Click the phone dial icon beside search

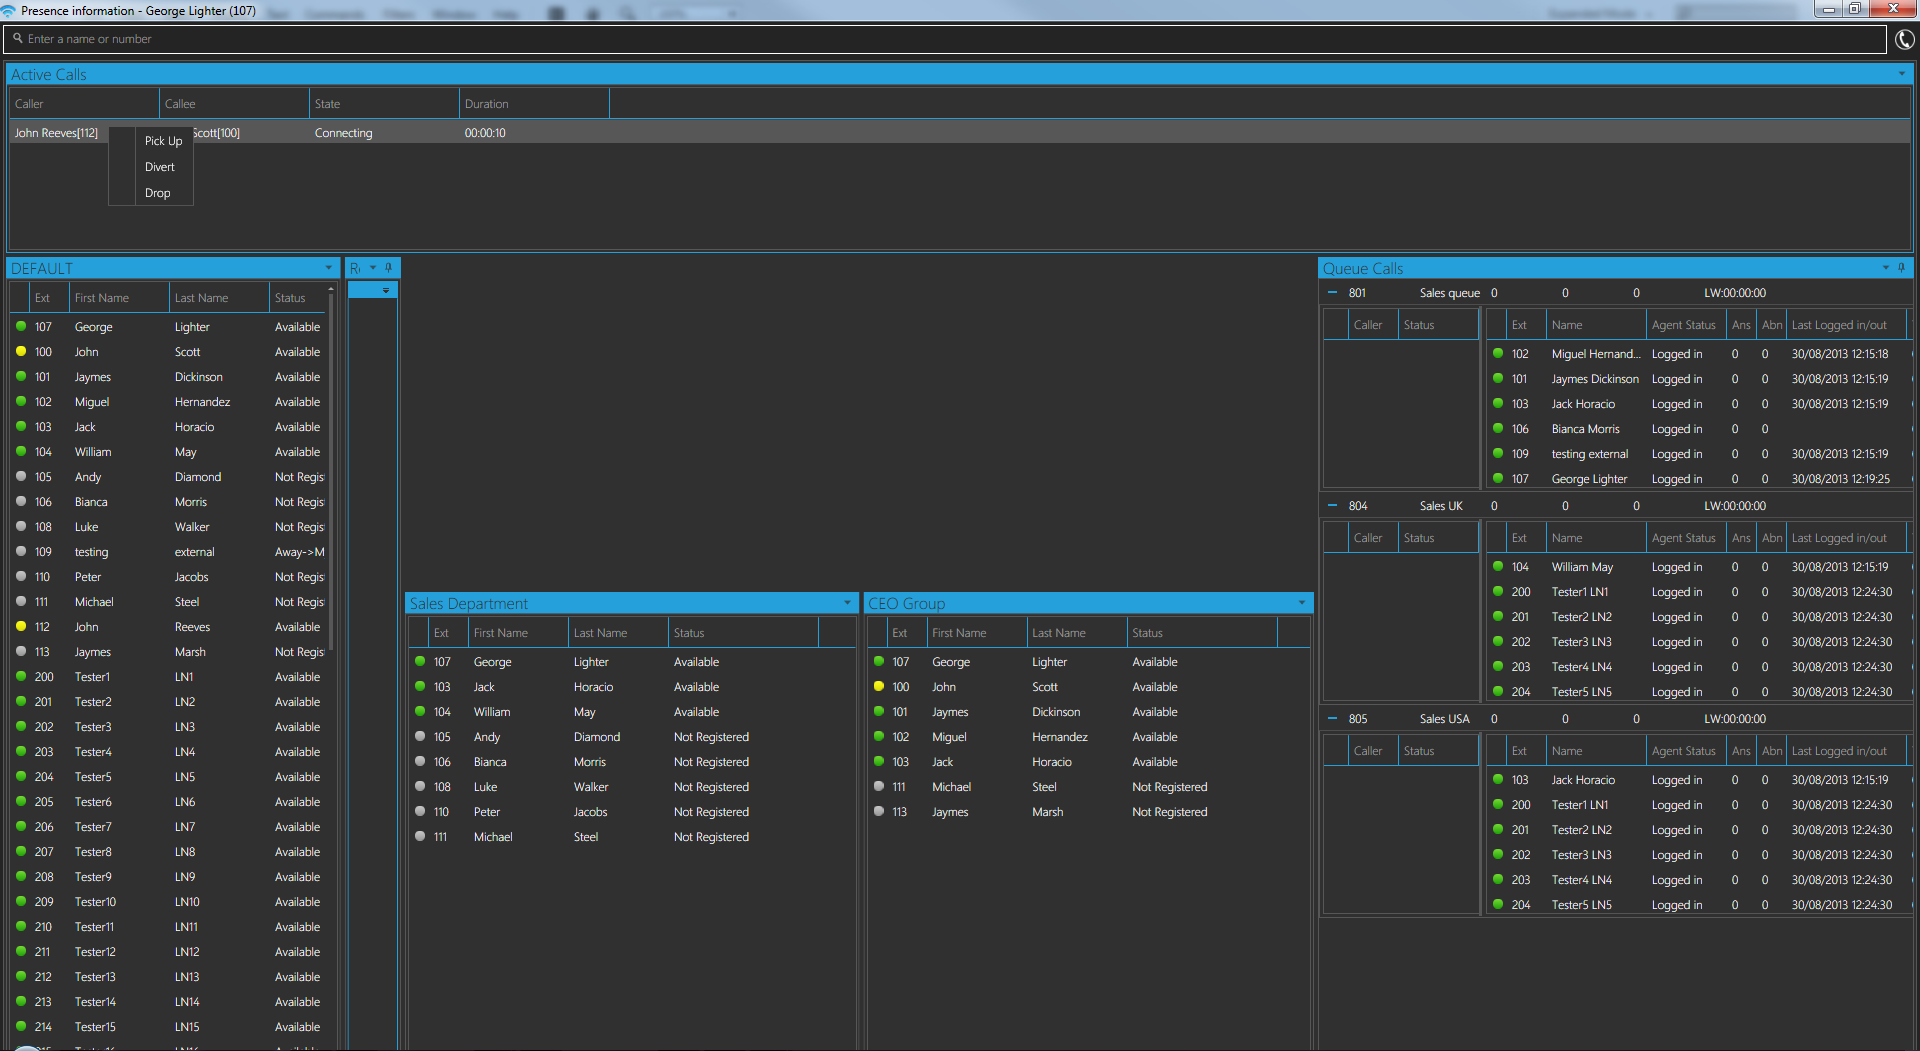coord(1904,39)
